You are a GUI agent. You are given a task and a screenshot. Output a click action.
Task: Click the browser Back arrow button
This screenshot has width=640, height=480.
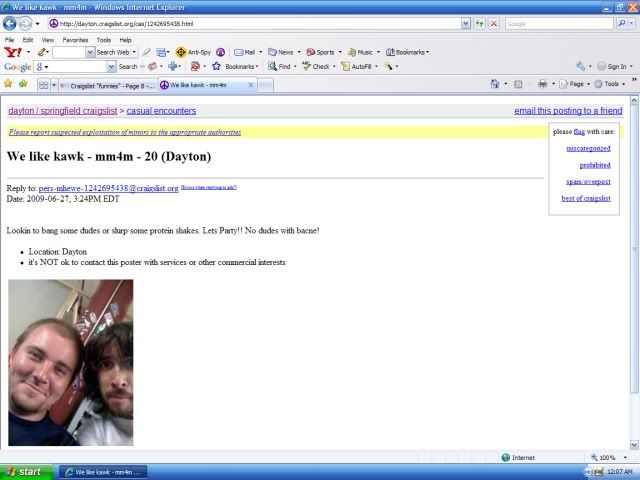10,23
